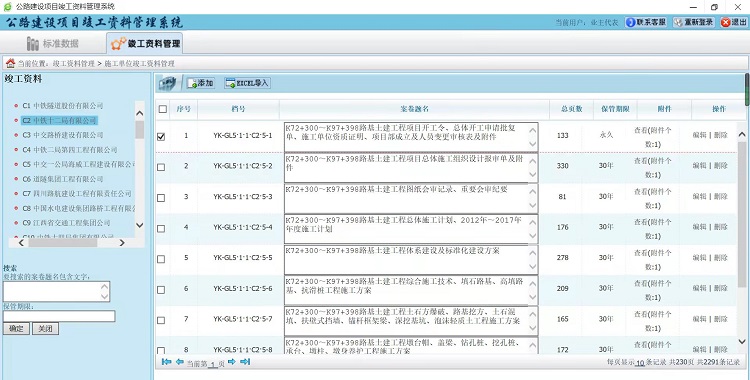The image size is (750, 380).
Task: Open 查看 attachment link for row 2
Action: point(652,168)
